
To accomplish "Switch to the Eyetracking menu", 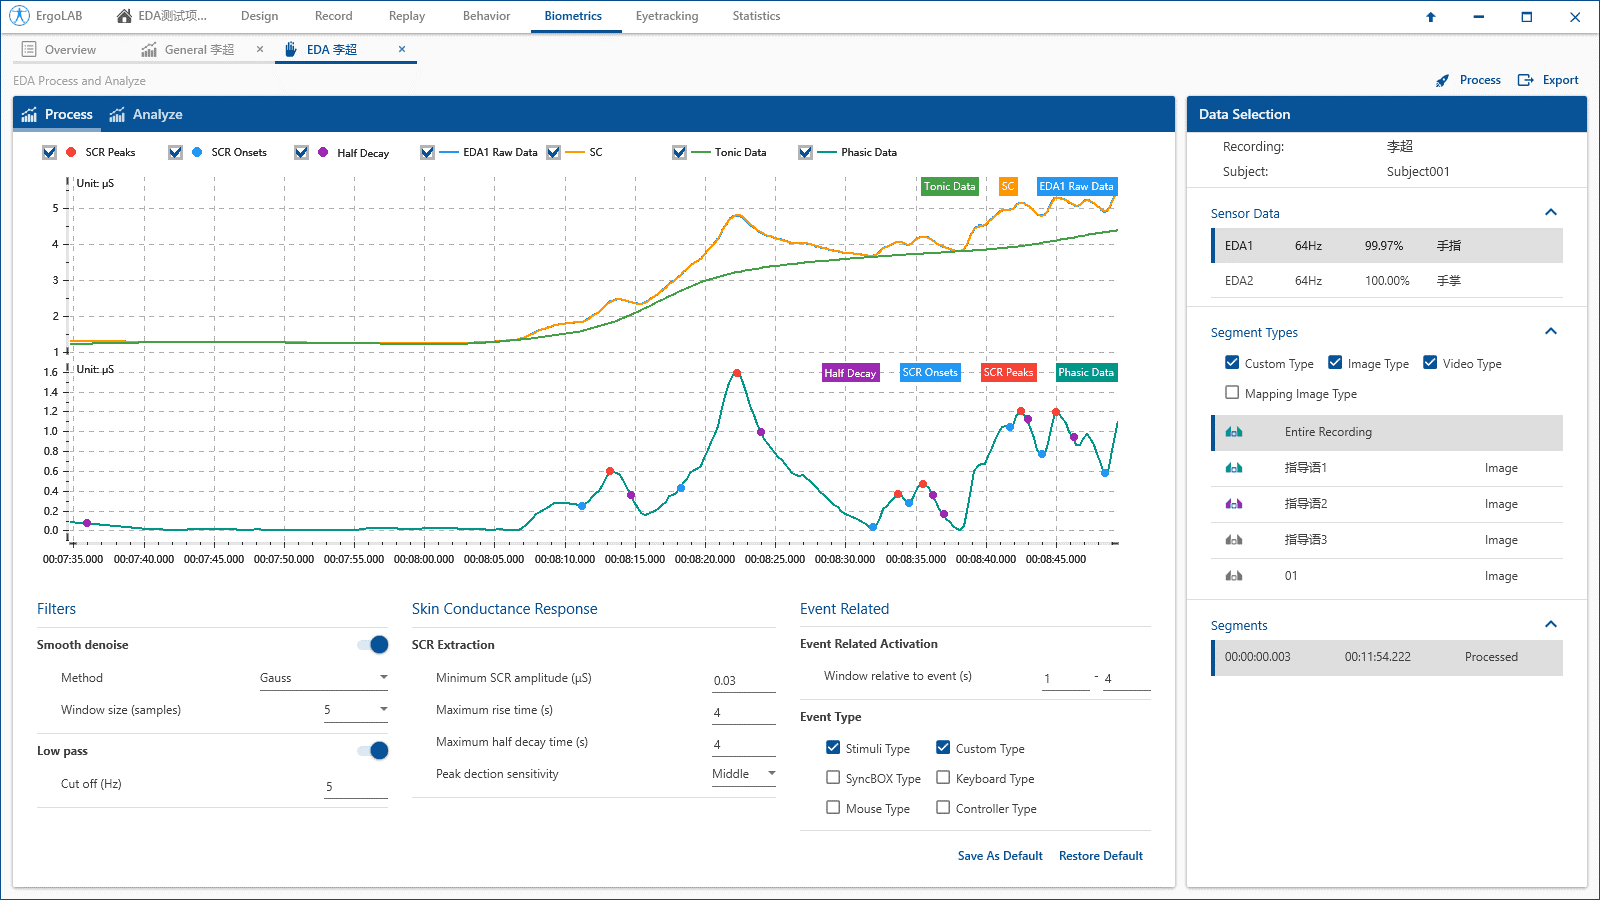I will tap(667, 16).
